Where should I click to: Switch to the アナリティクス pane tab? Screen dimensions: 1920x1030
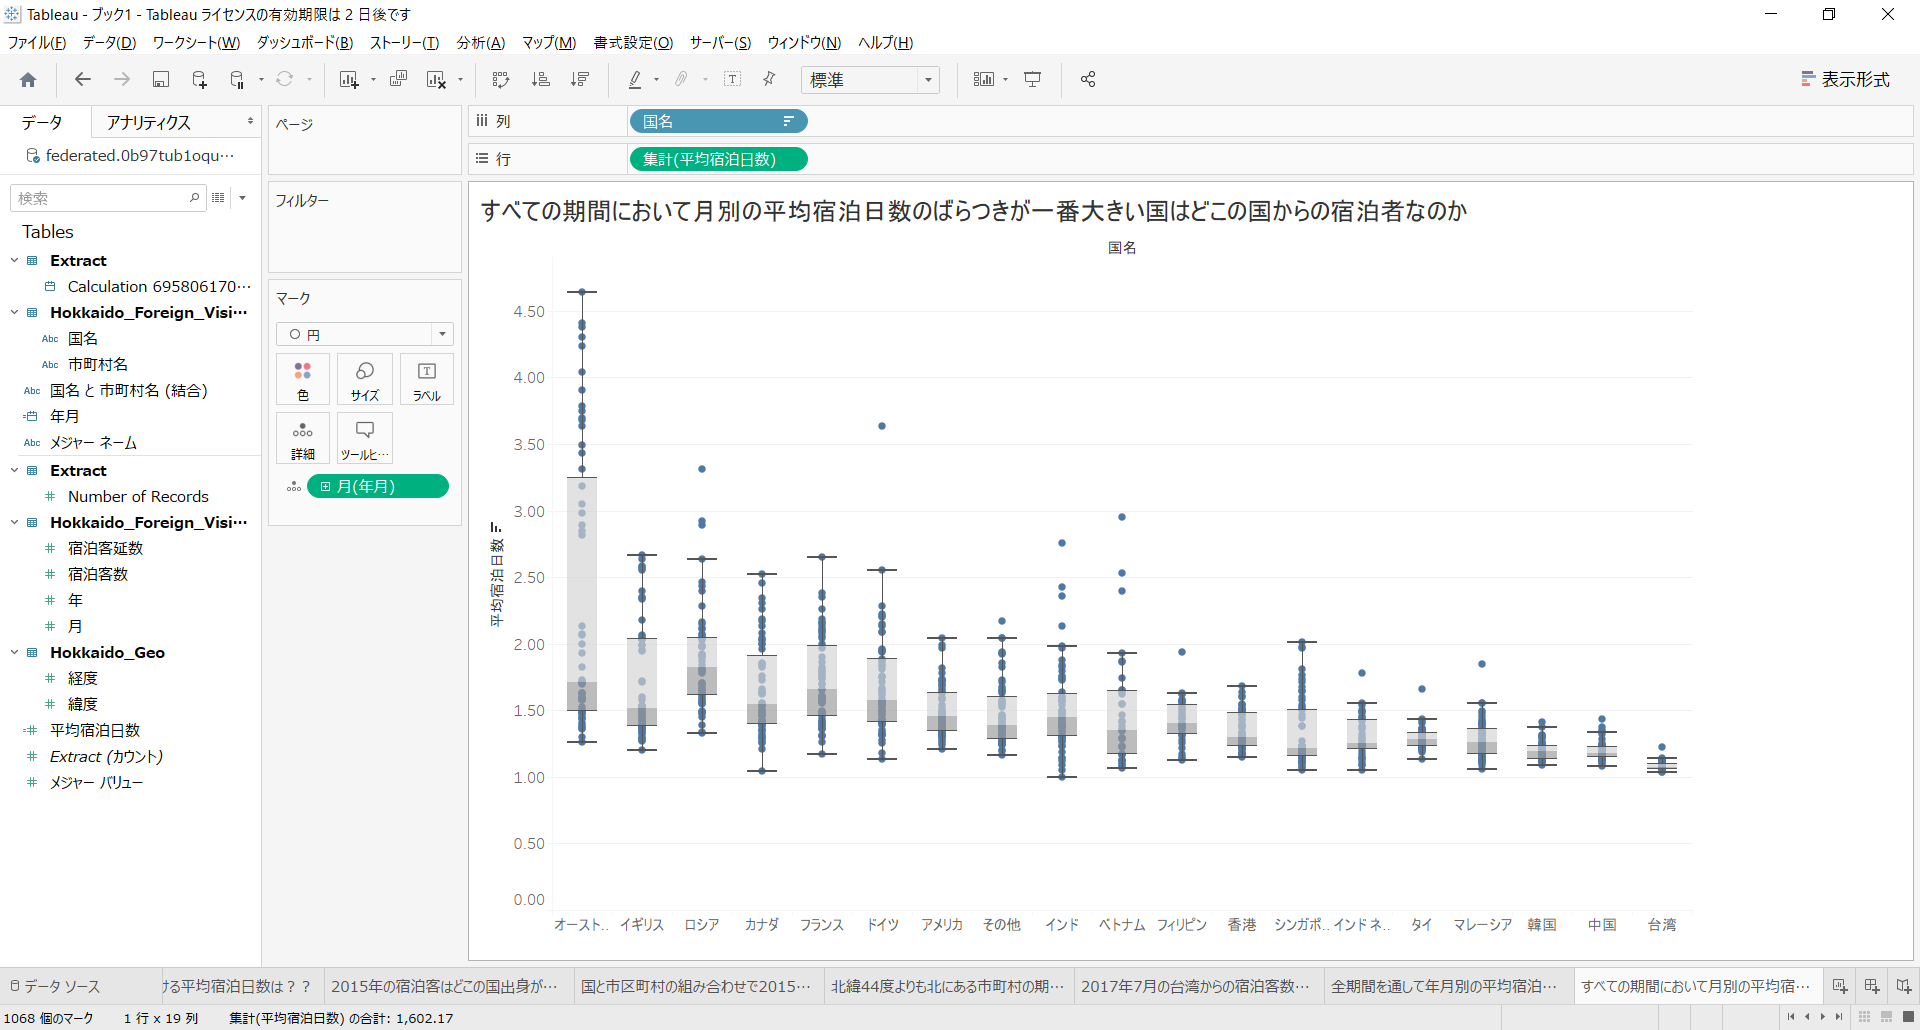pos(149,122)
